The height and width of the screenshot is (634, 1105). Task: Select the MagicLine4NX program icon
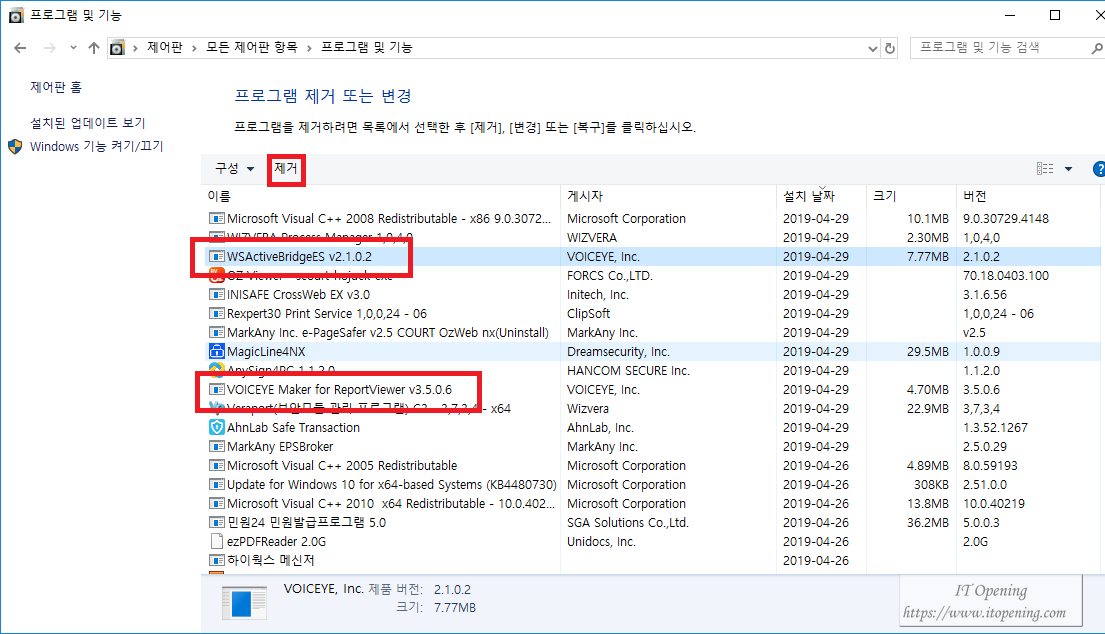(x=216, y=351)
